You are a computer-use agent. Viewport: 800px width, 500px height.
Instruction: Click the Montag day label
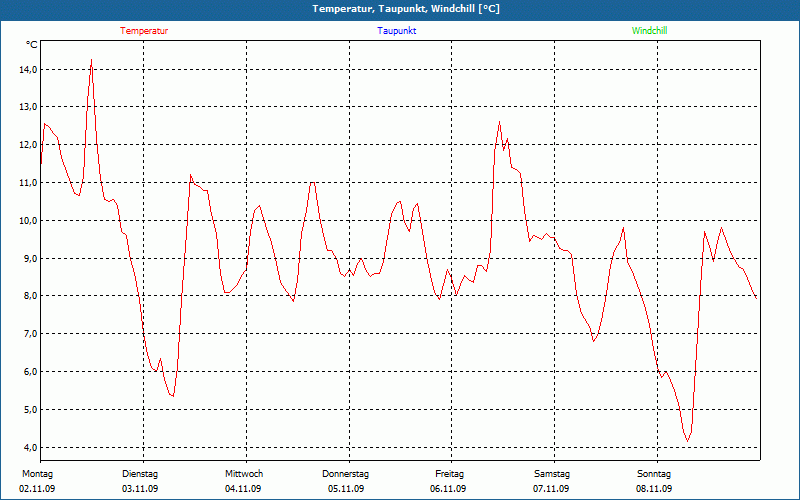37,474
